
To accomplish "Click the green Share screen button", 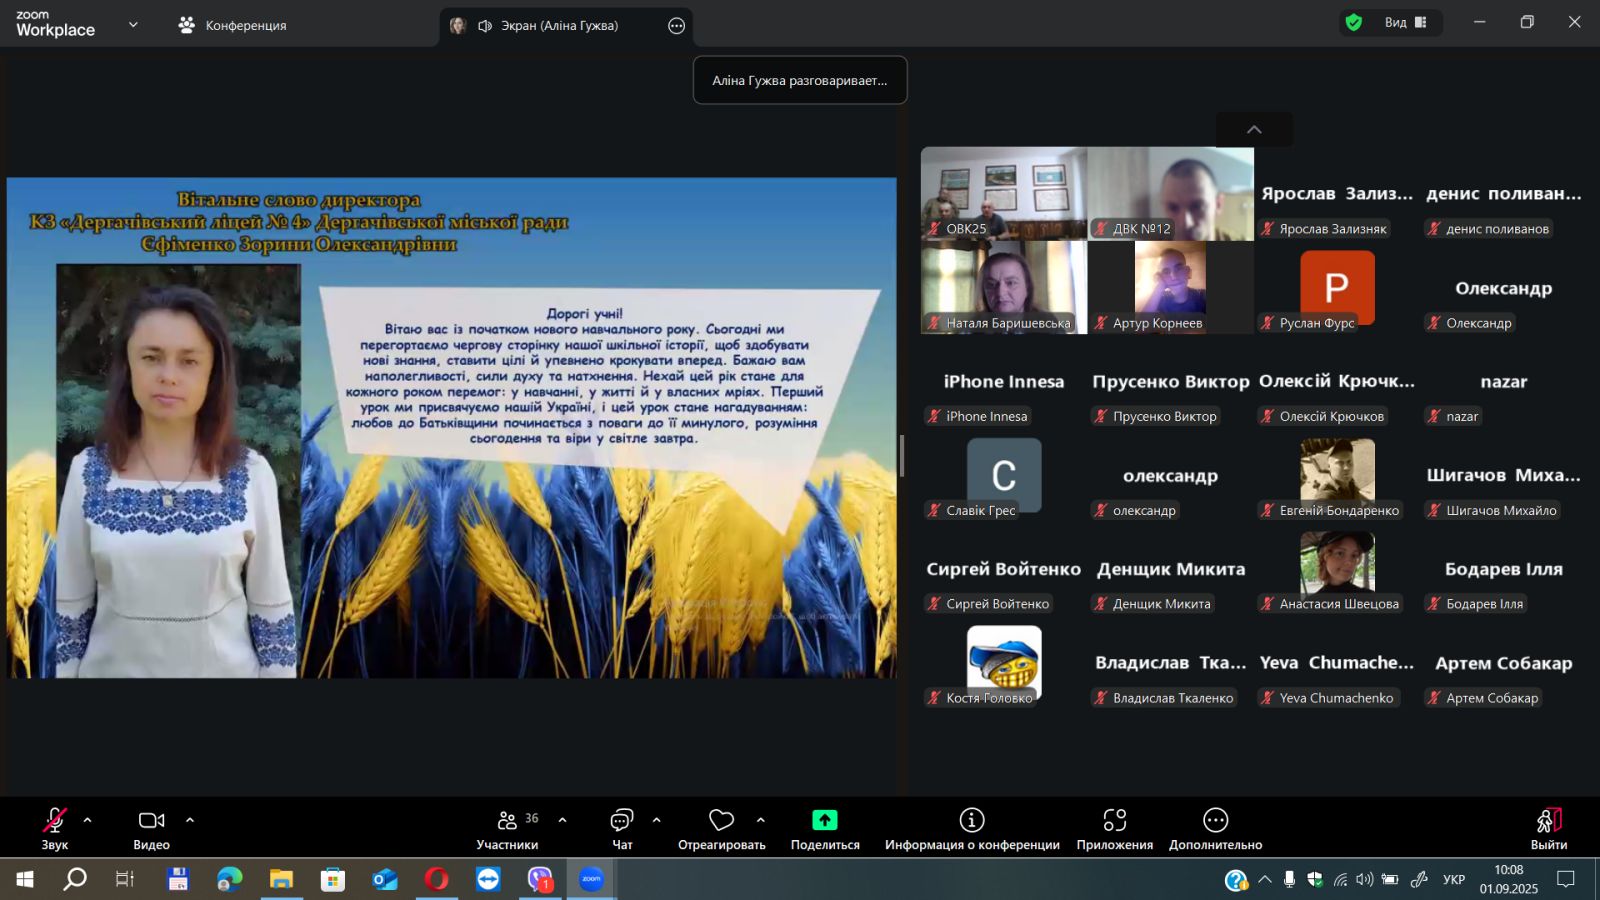I will (824, 821).
